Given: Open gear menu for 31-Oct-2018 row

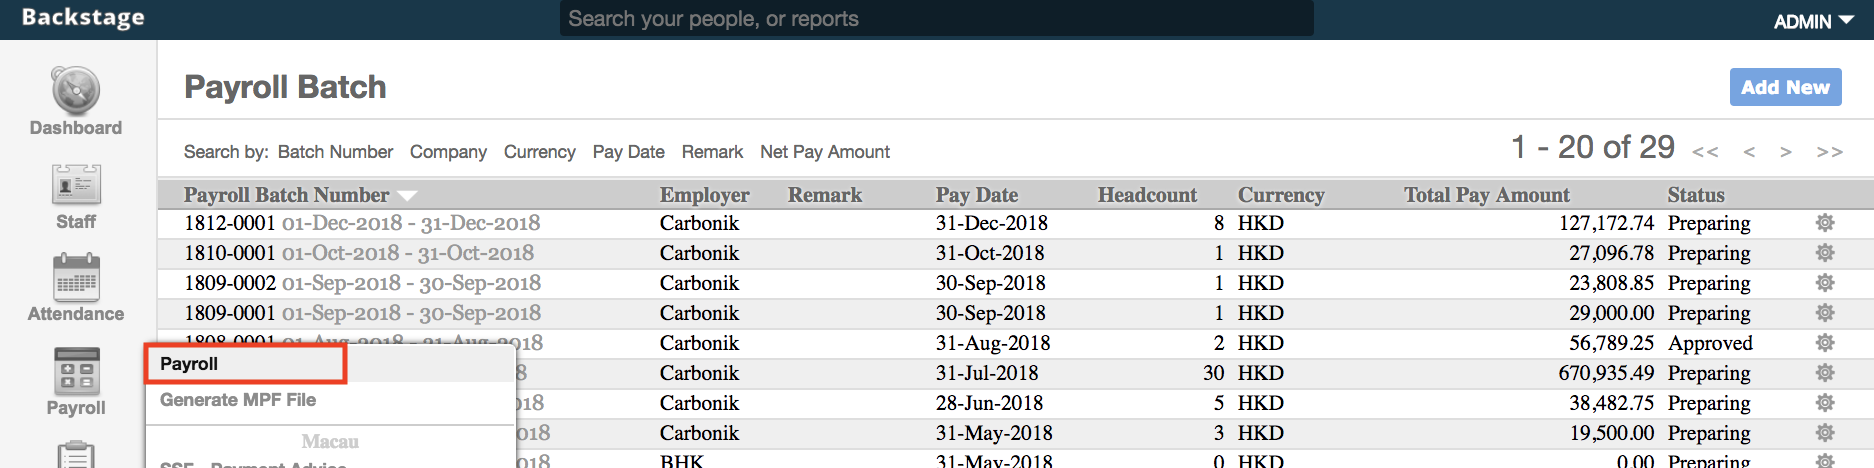Looking at the screenshot, I should click(1825, 253).
